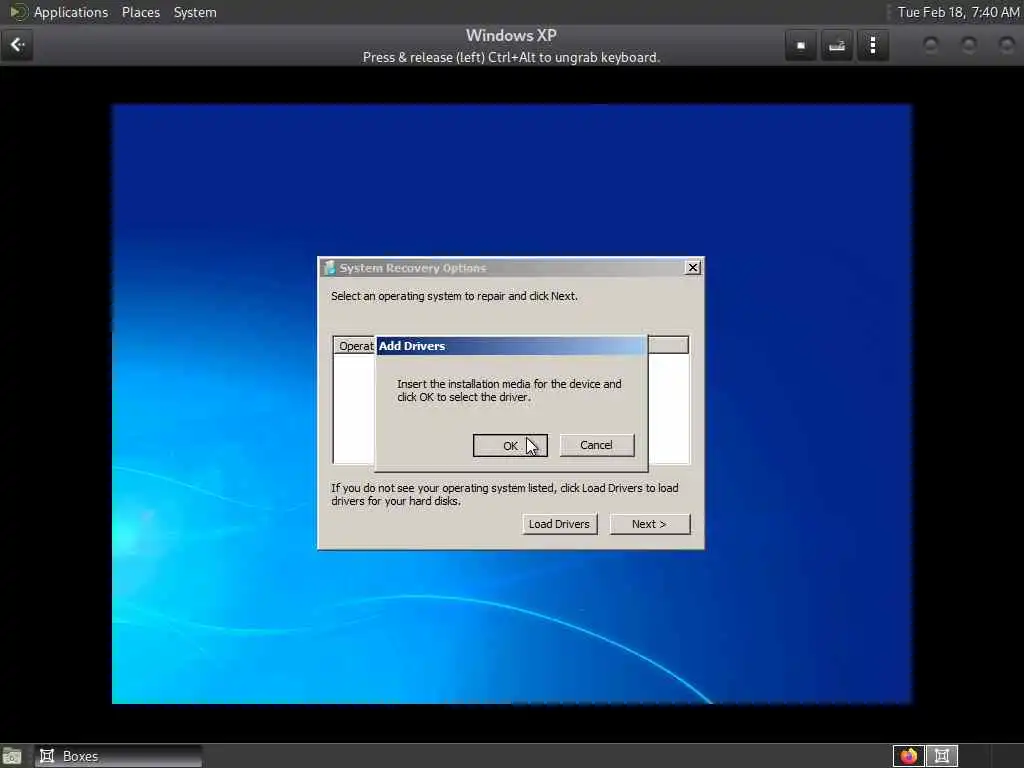Click the Add Drivers title bar
Screen dimensions: 1024x768
click(x=511, y=346)
